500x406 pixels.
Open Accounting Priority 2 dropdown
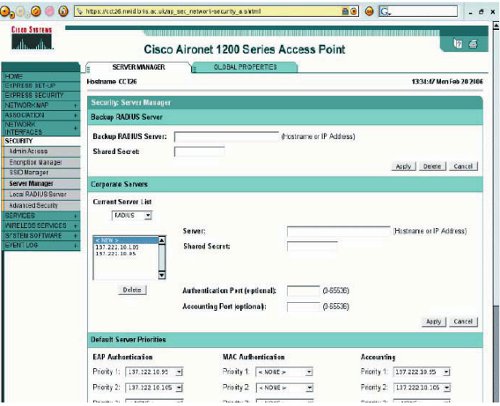(x=422, y=388)
